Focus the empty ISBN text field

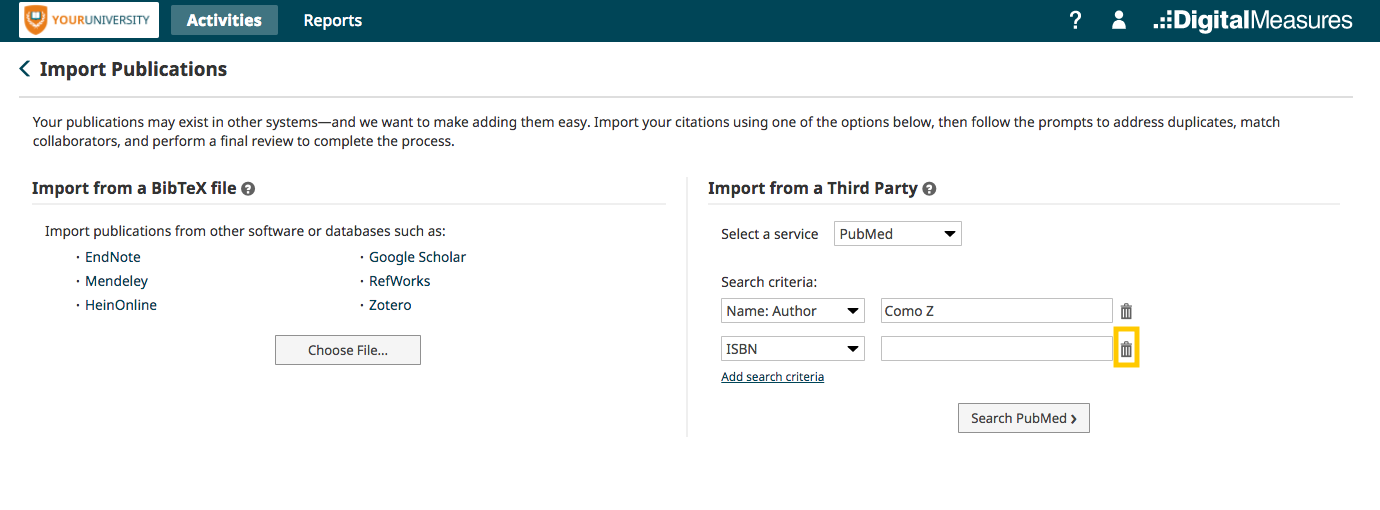997,349
